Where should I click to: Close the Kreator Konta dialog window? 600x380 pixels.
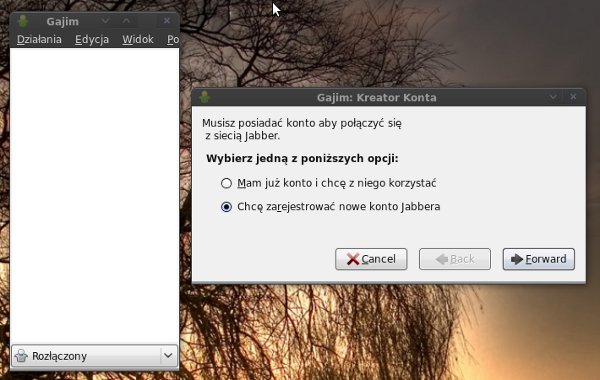point(573,97)
